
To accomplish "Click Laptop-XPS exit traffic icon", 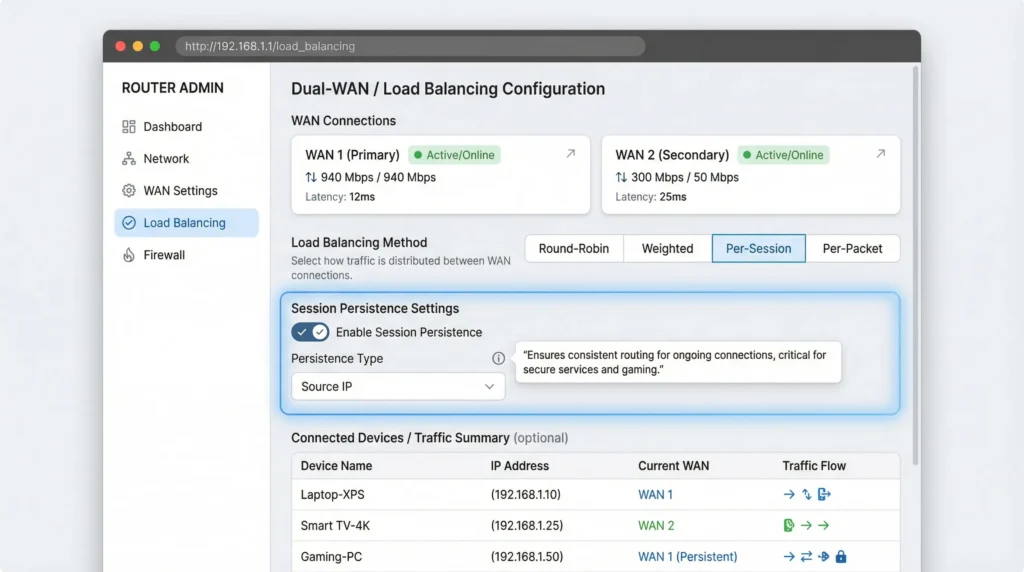I will tap(824, 494).
